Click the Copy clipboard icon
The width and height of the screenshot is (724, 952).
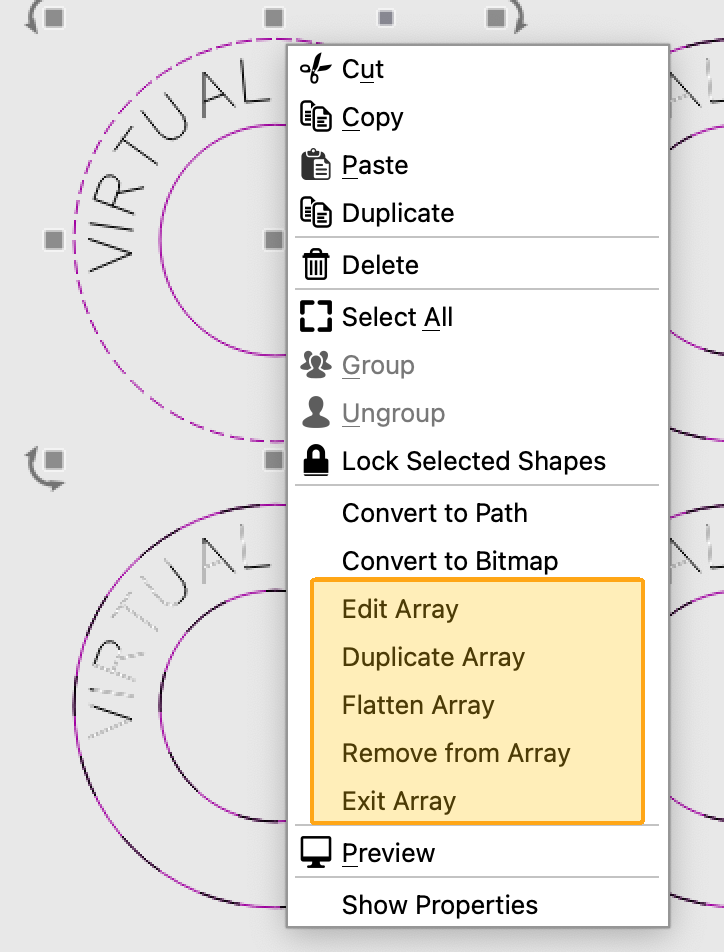point(315,117)
